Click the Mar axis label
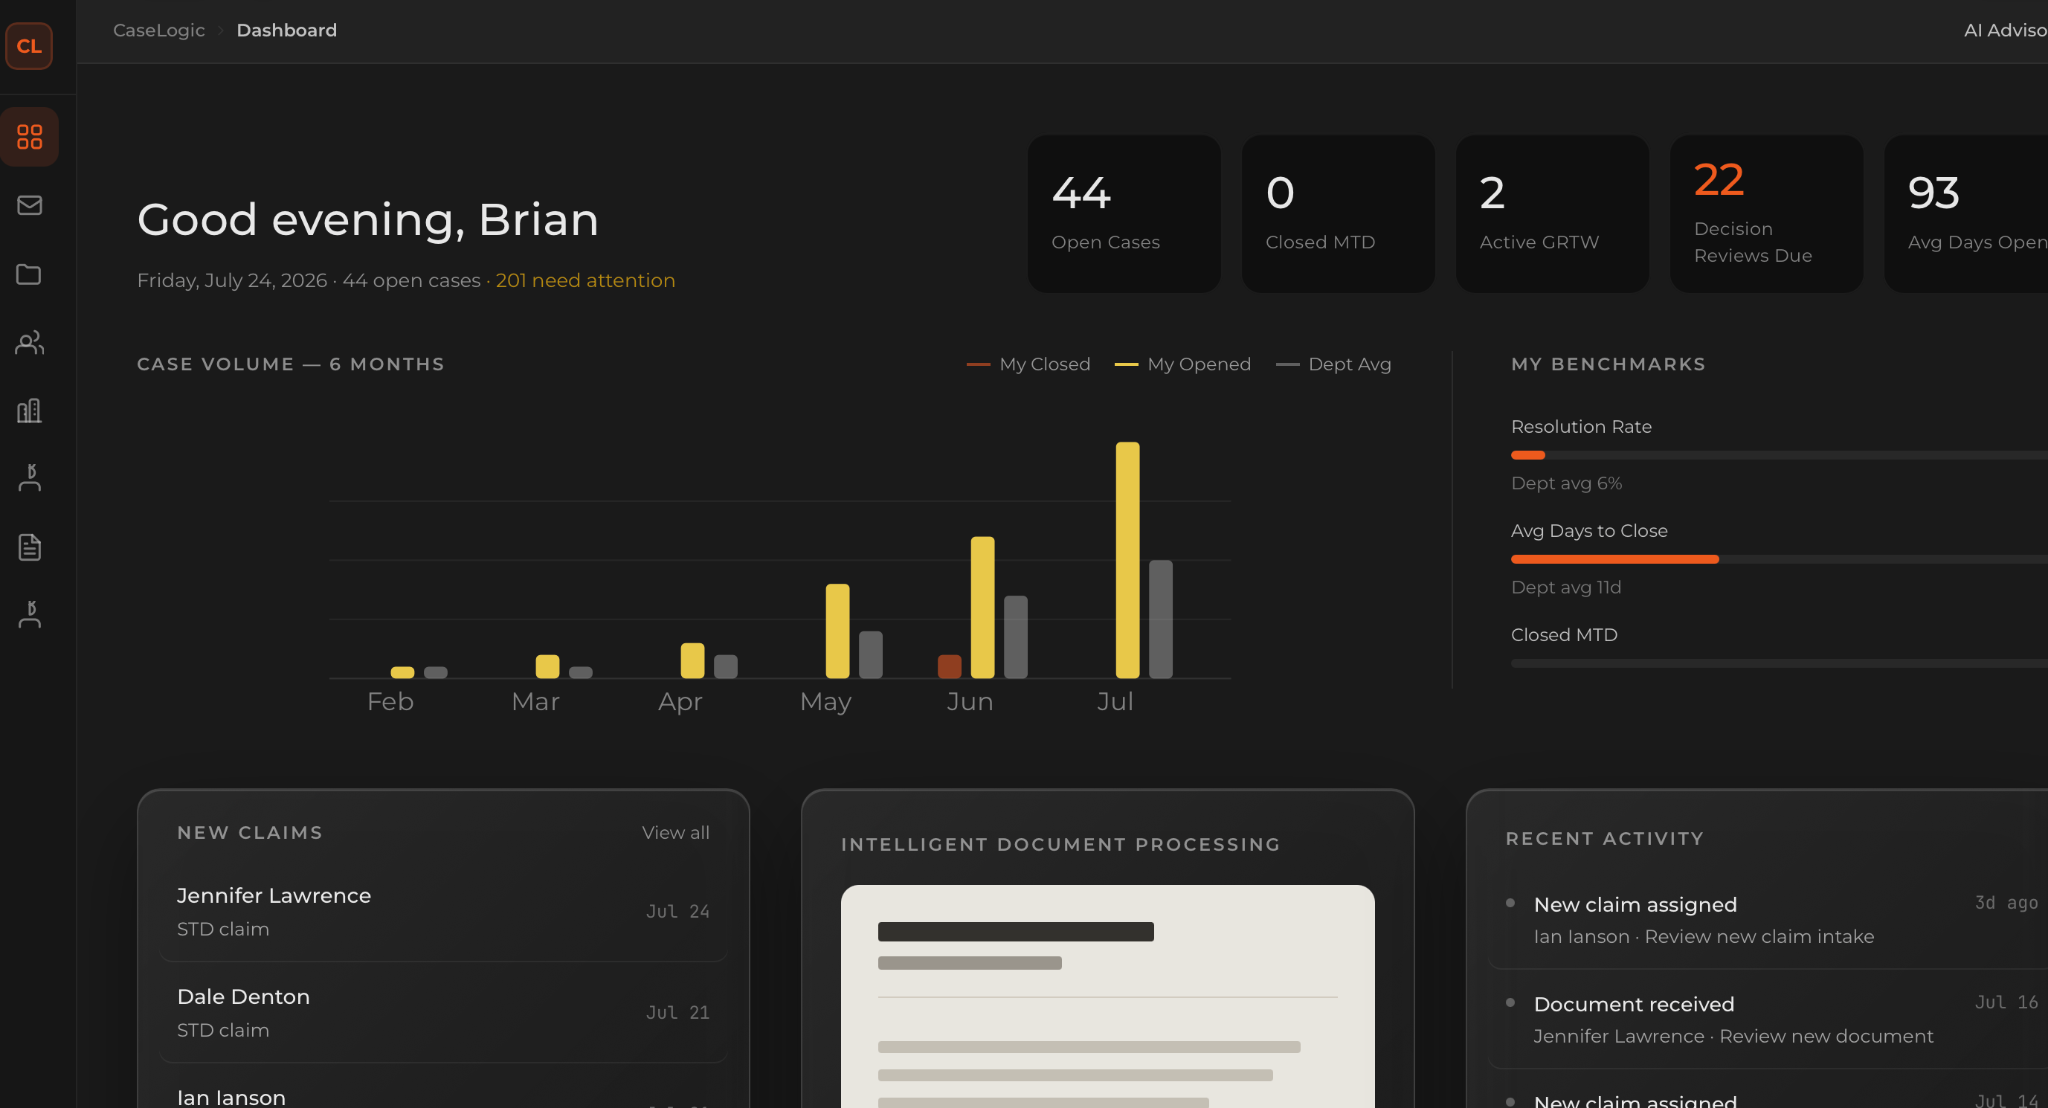 pyautogui.click(x=535, y=701)
